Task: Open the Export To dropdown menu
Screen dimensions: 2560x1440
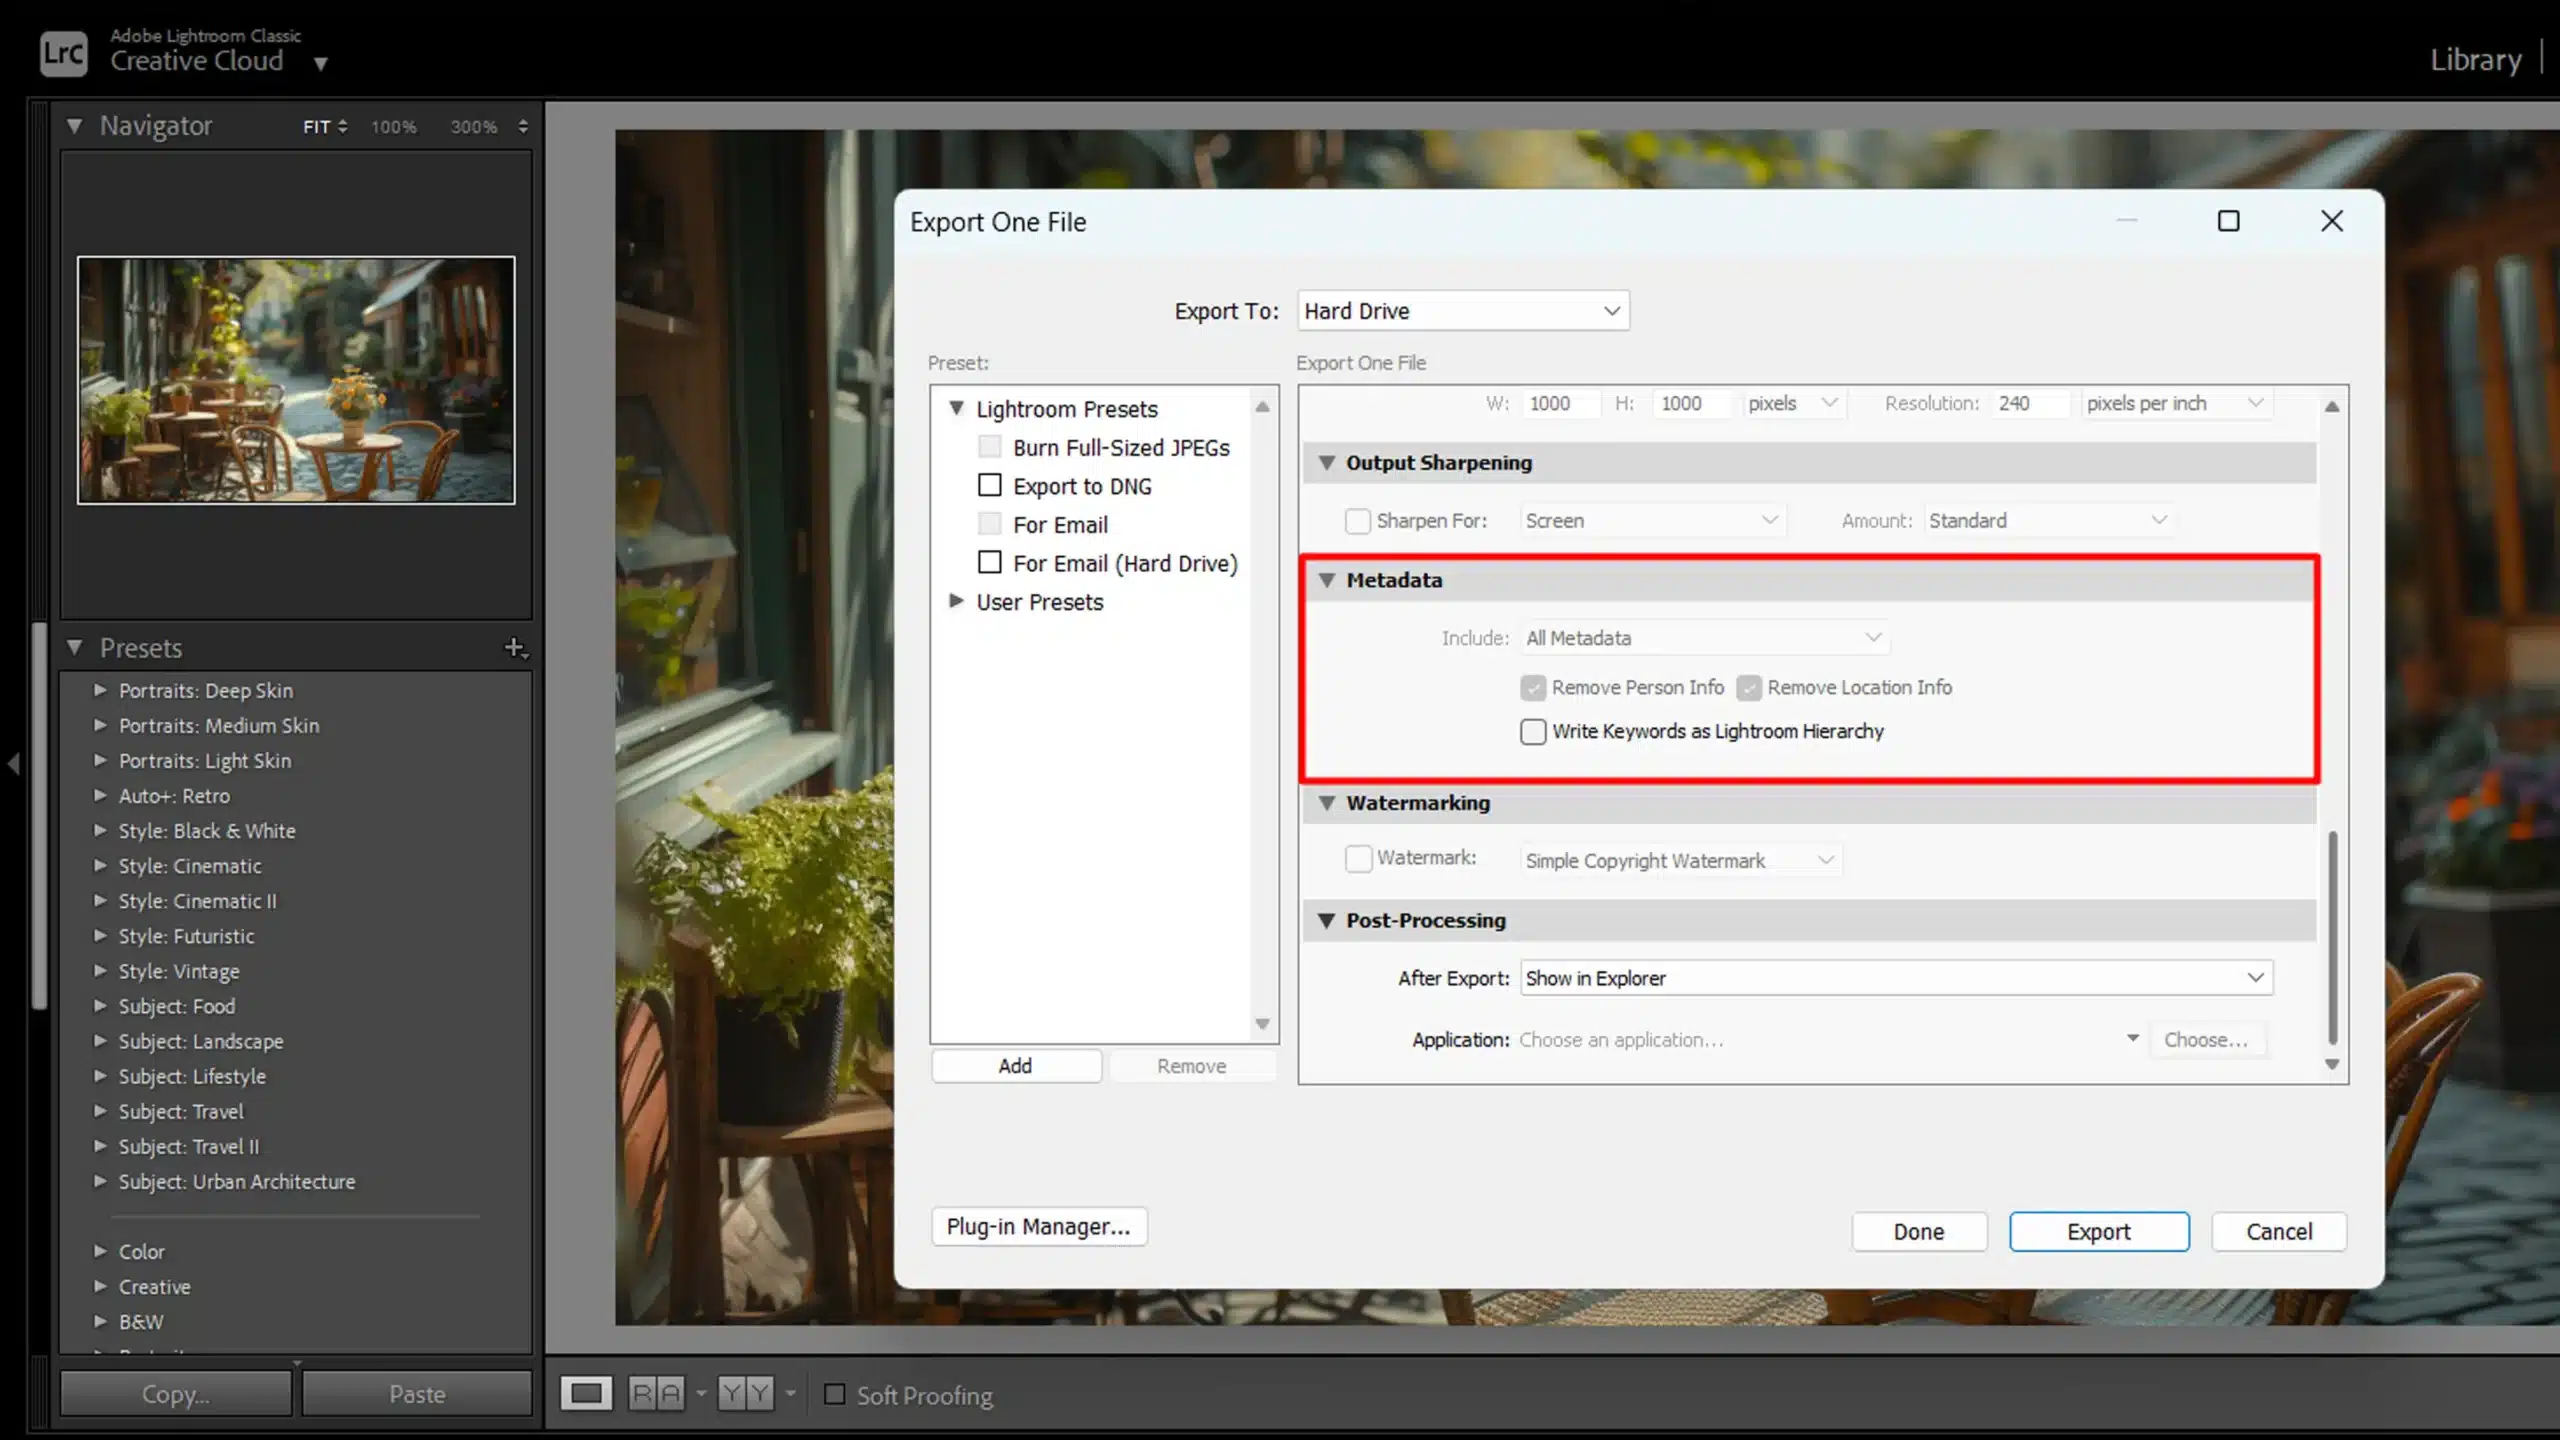Action: [1459, 311]
